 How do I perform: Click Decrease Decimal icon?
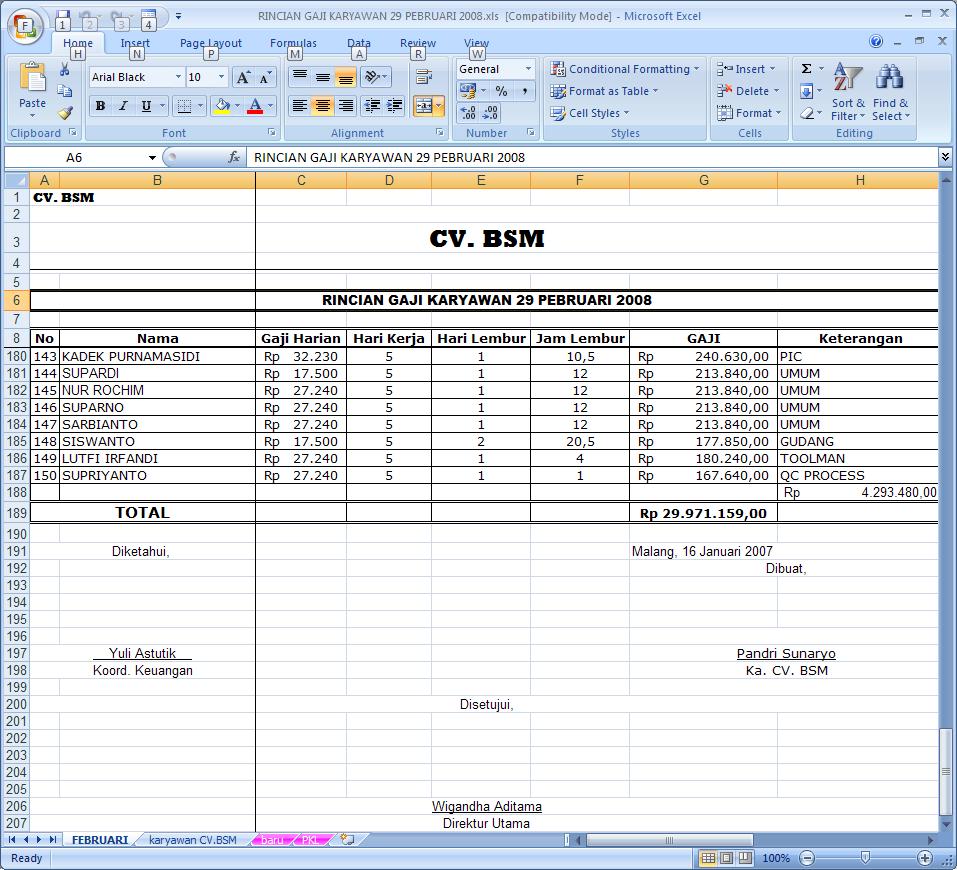click(x=490, y=113)
